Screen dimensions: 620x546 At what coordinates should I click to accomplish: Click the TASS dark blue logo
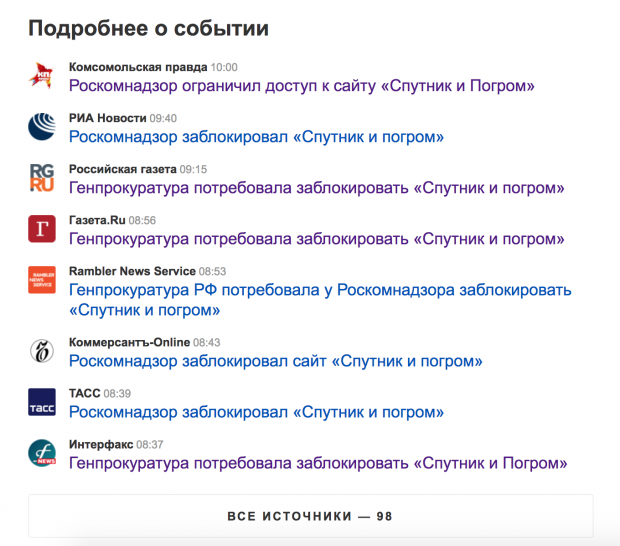[42, 402]
